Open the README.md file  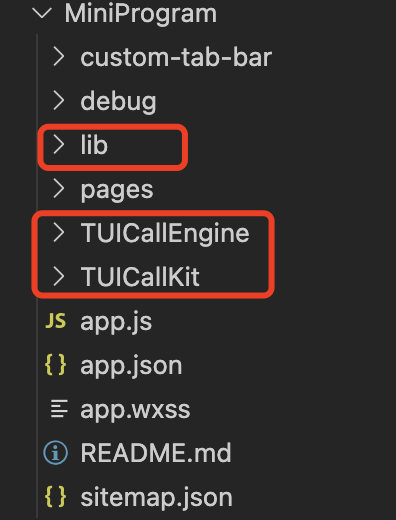pos(156,453)
